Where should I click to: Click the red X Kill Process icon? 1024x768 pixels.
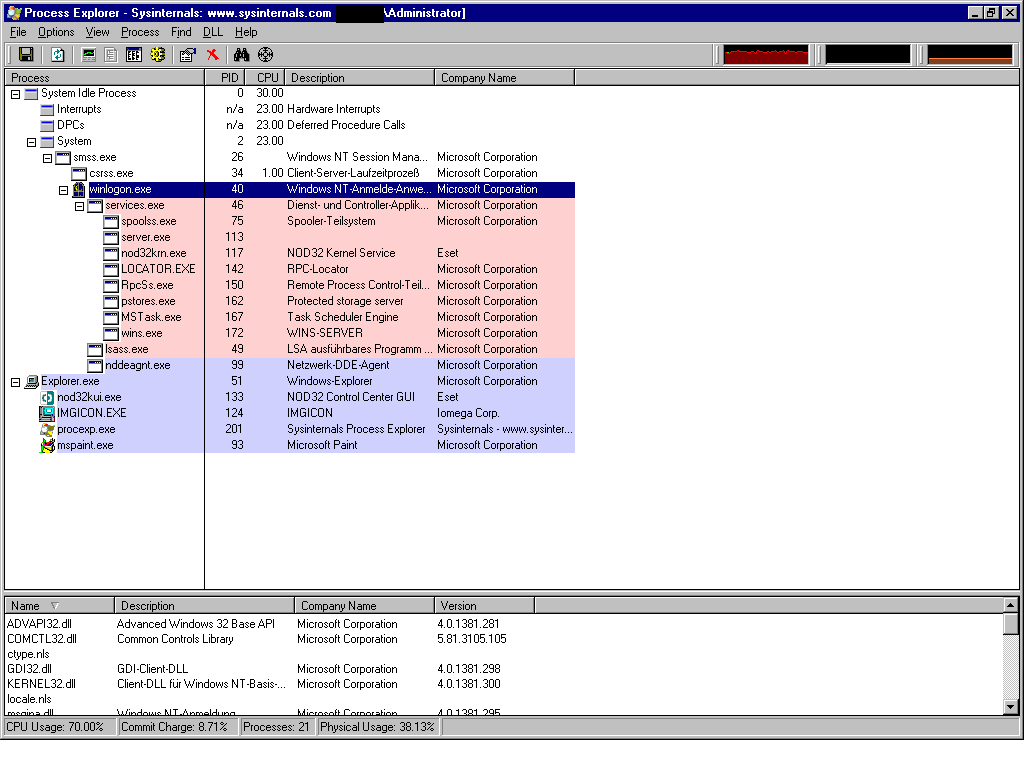(212, 55)
